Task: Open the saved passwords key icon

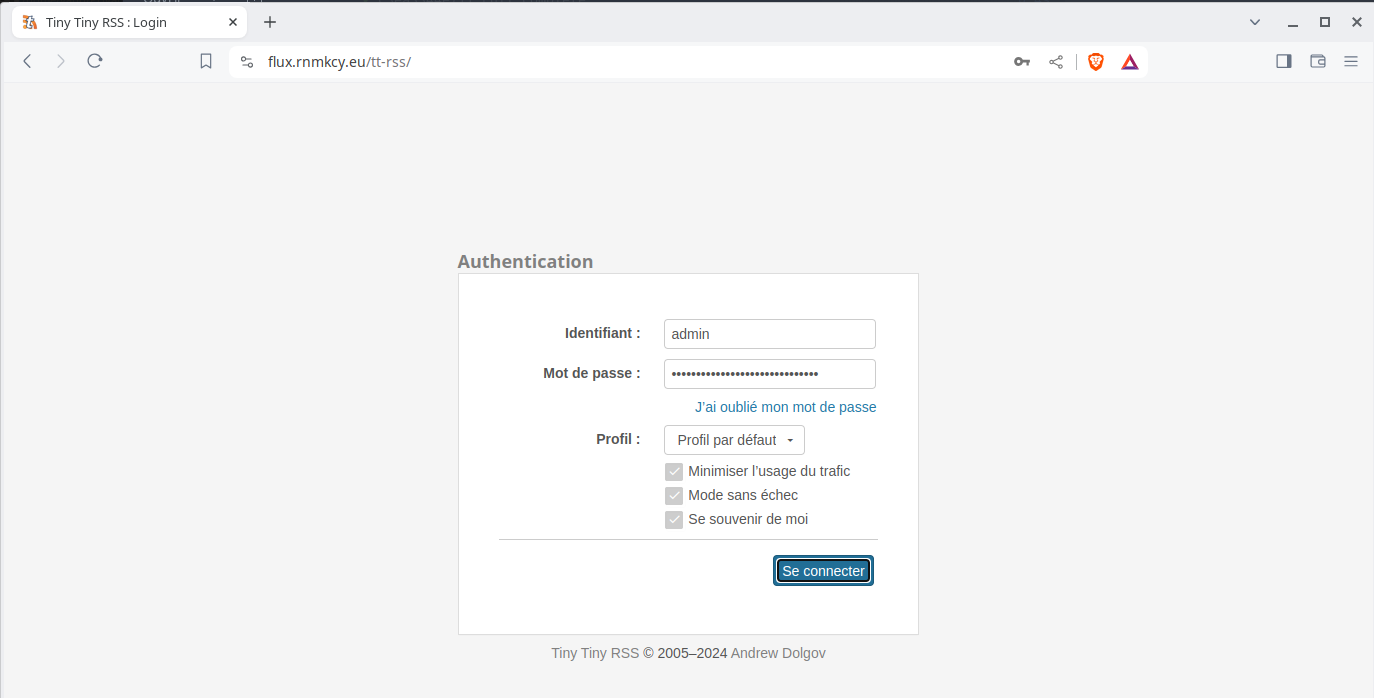Action: [1021, 62]
